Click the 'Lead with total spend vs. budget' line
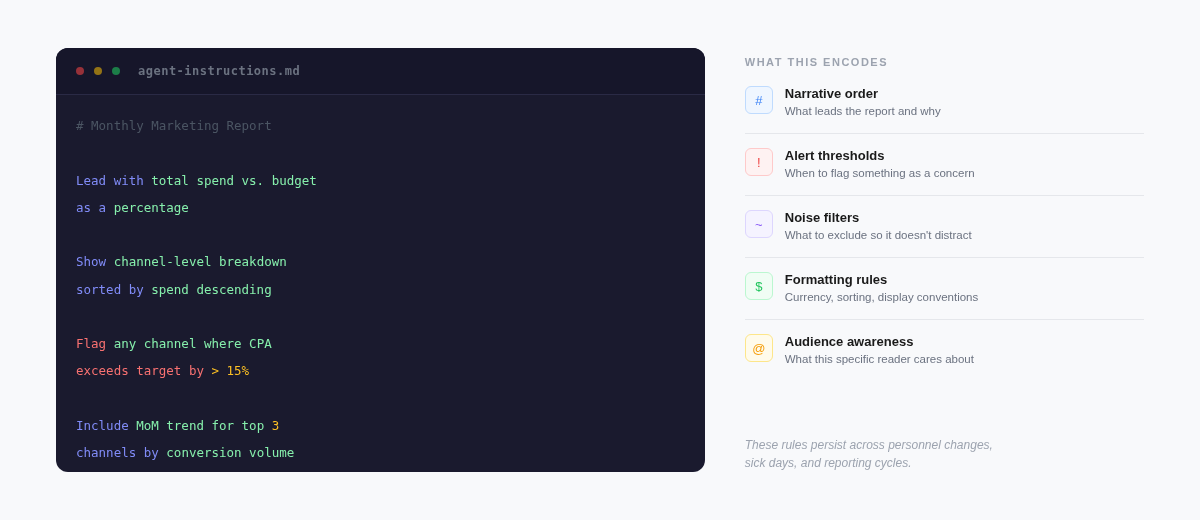Image resolution: width=1200 pixels, height=520 pixels. [196, 181]
